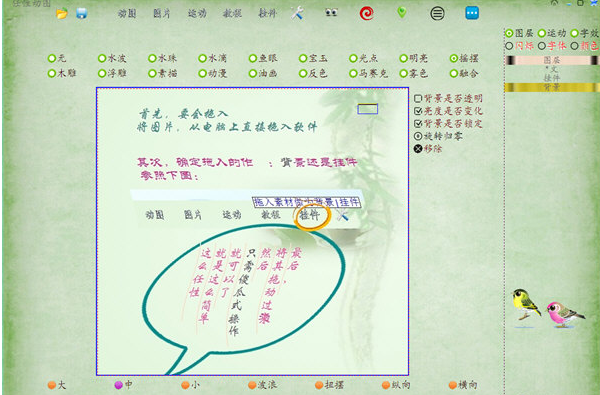Select the 挂件 layer in the layer list
600x395 pixels.
tap(551, 78)
